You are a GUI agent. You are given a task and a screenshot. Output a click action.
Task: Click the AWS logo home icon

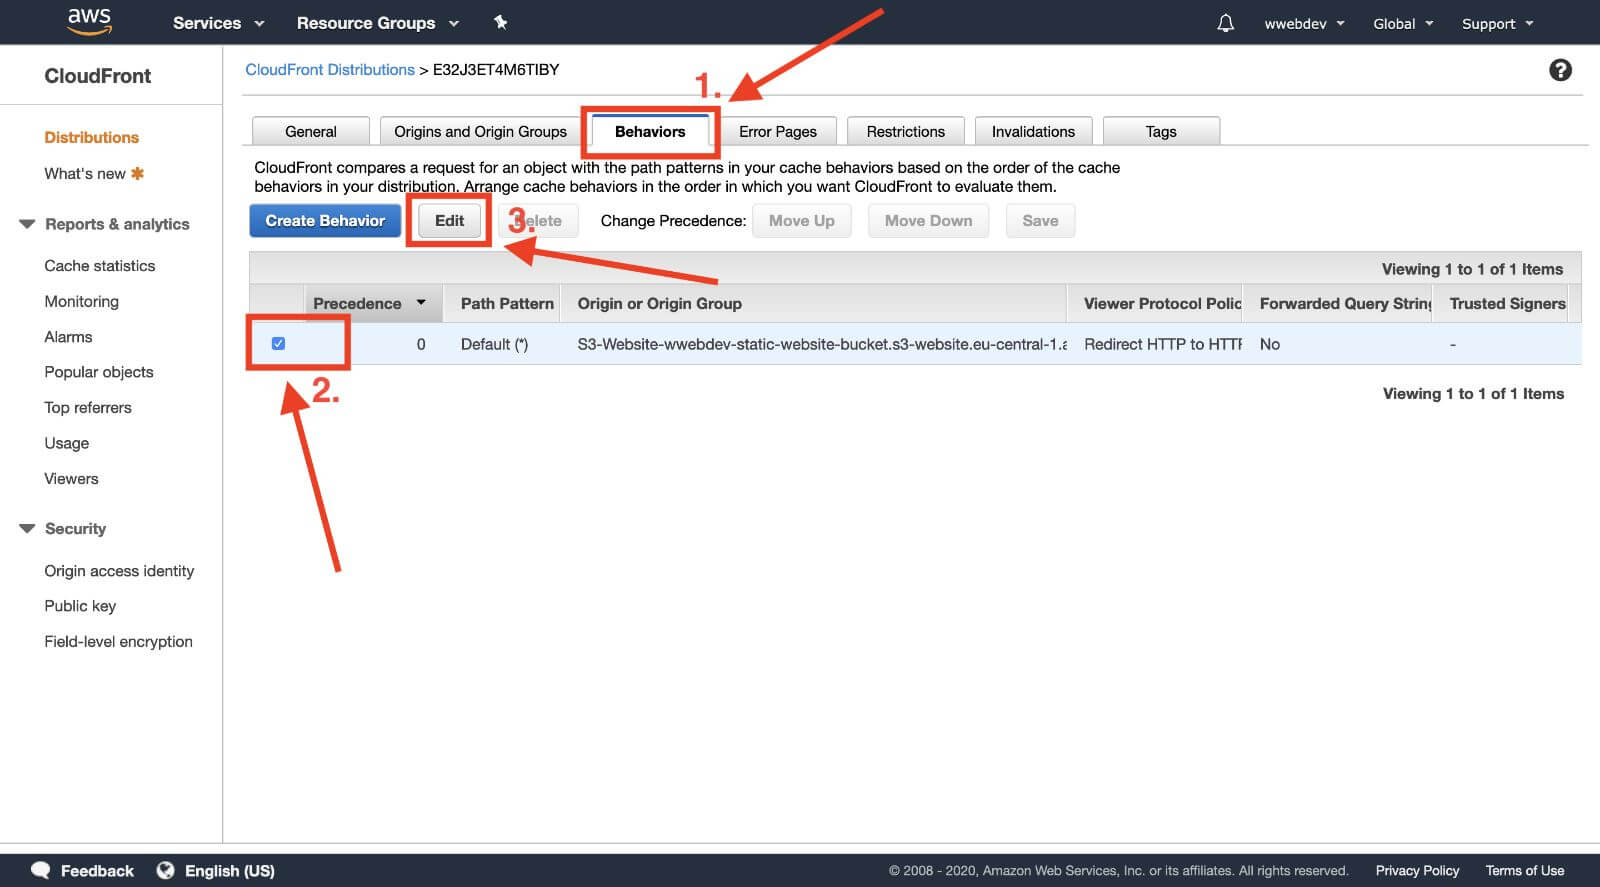[x=89, y=21]
